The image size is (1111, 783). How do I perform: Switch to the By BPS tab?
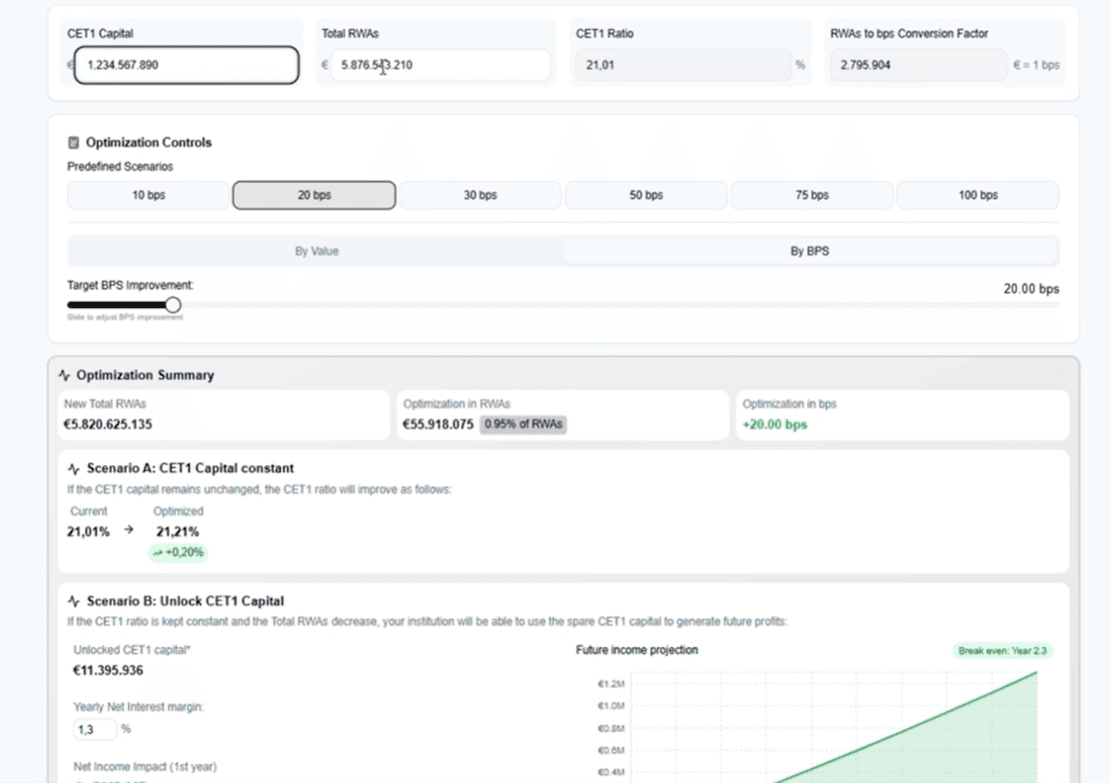[809, 252]
